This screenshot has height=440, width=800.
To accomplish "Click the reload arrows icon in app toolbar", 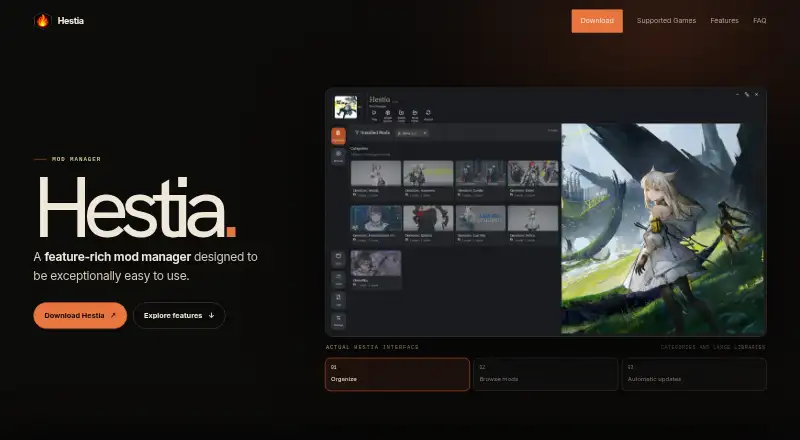I will coord(428,115).
